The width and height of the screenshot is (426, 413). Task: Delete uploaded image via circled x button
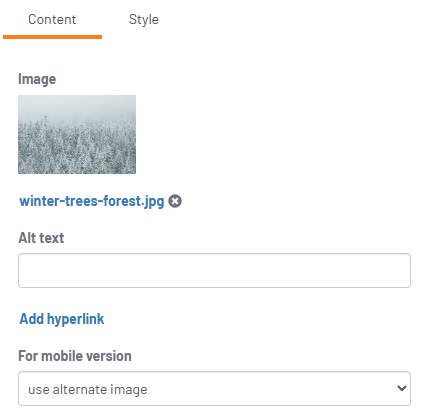click(x=175, y=201)
